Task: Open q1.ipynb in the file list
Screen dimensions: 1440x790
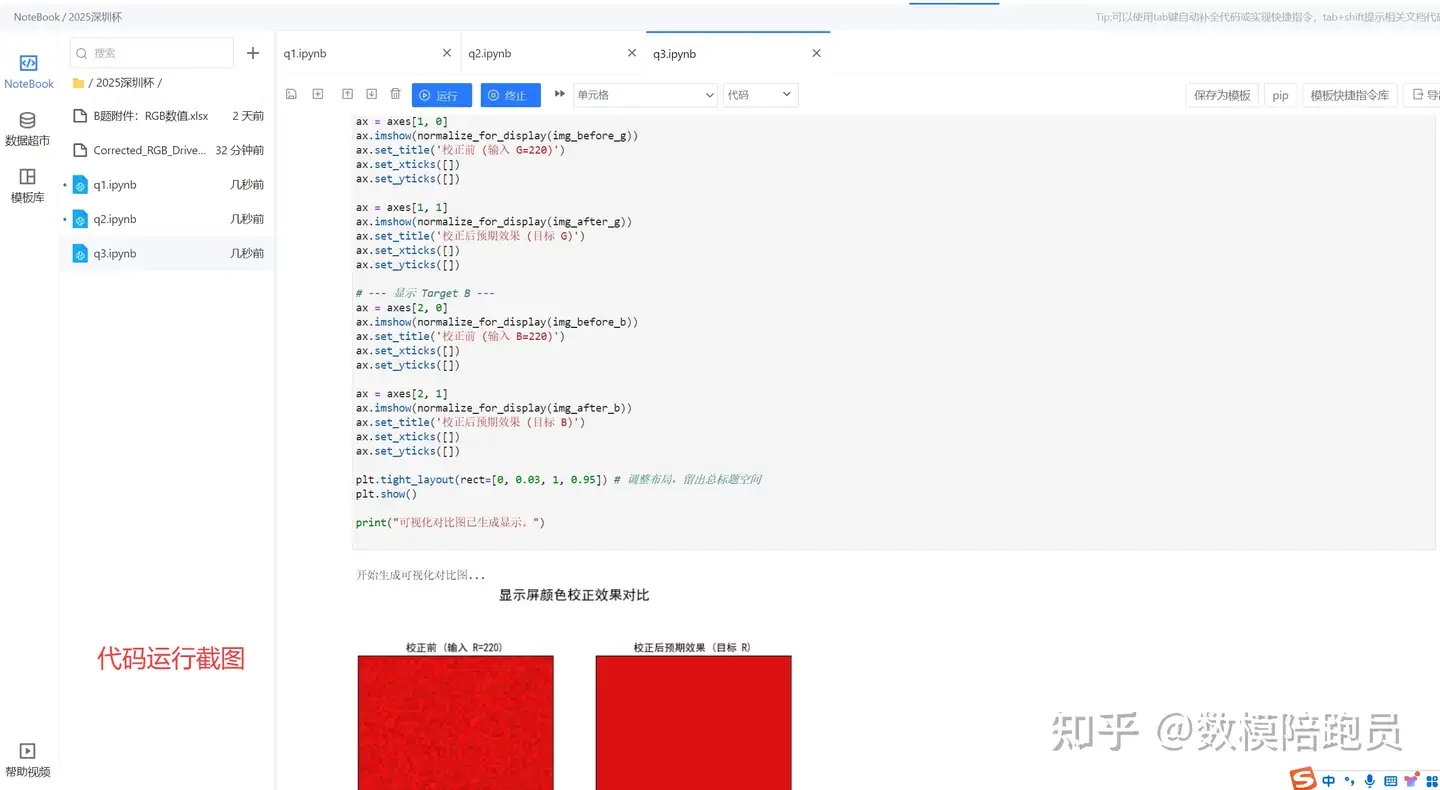Action: pos(114,185)
